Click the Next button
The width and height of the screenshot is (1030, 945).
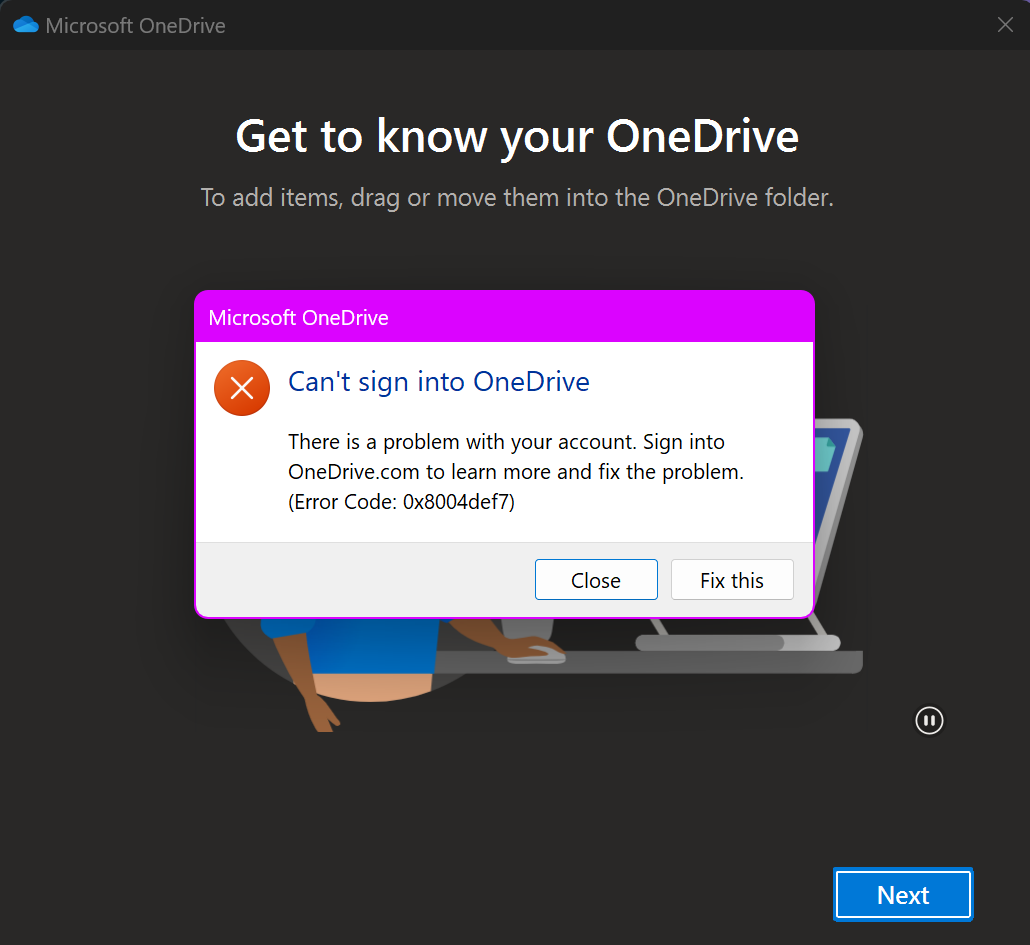tap(903, 894)
